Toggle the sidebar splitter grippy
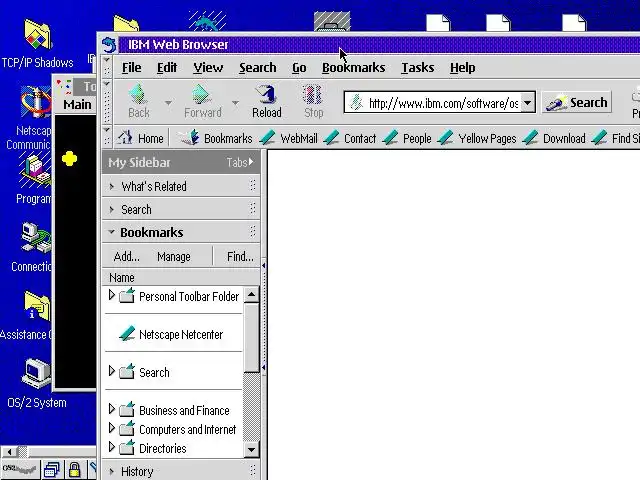Image resolution: width=640 pixels, height=480 pixels. [x=264, y=317]
